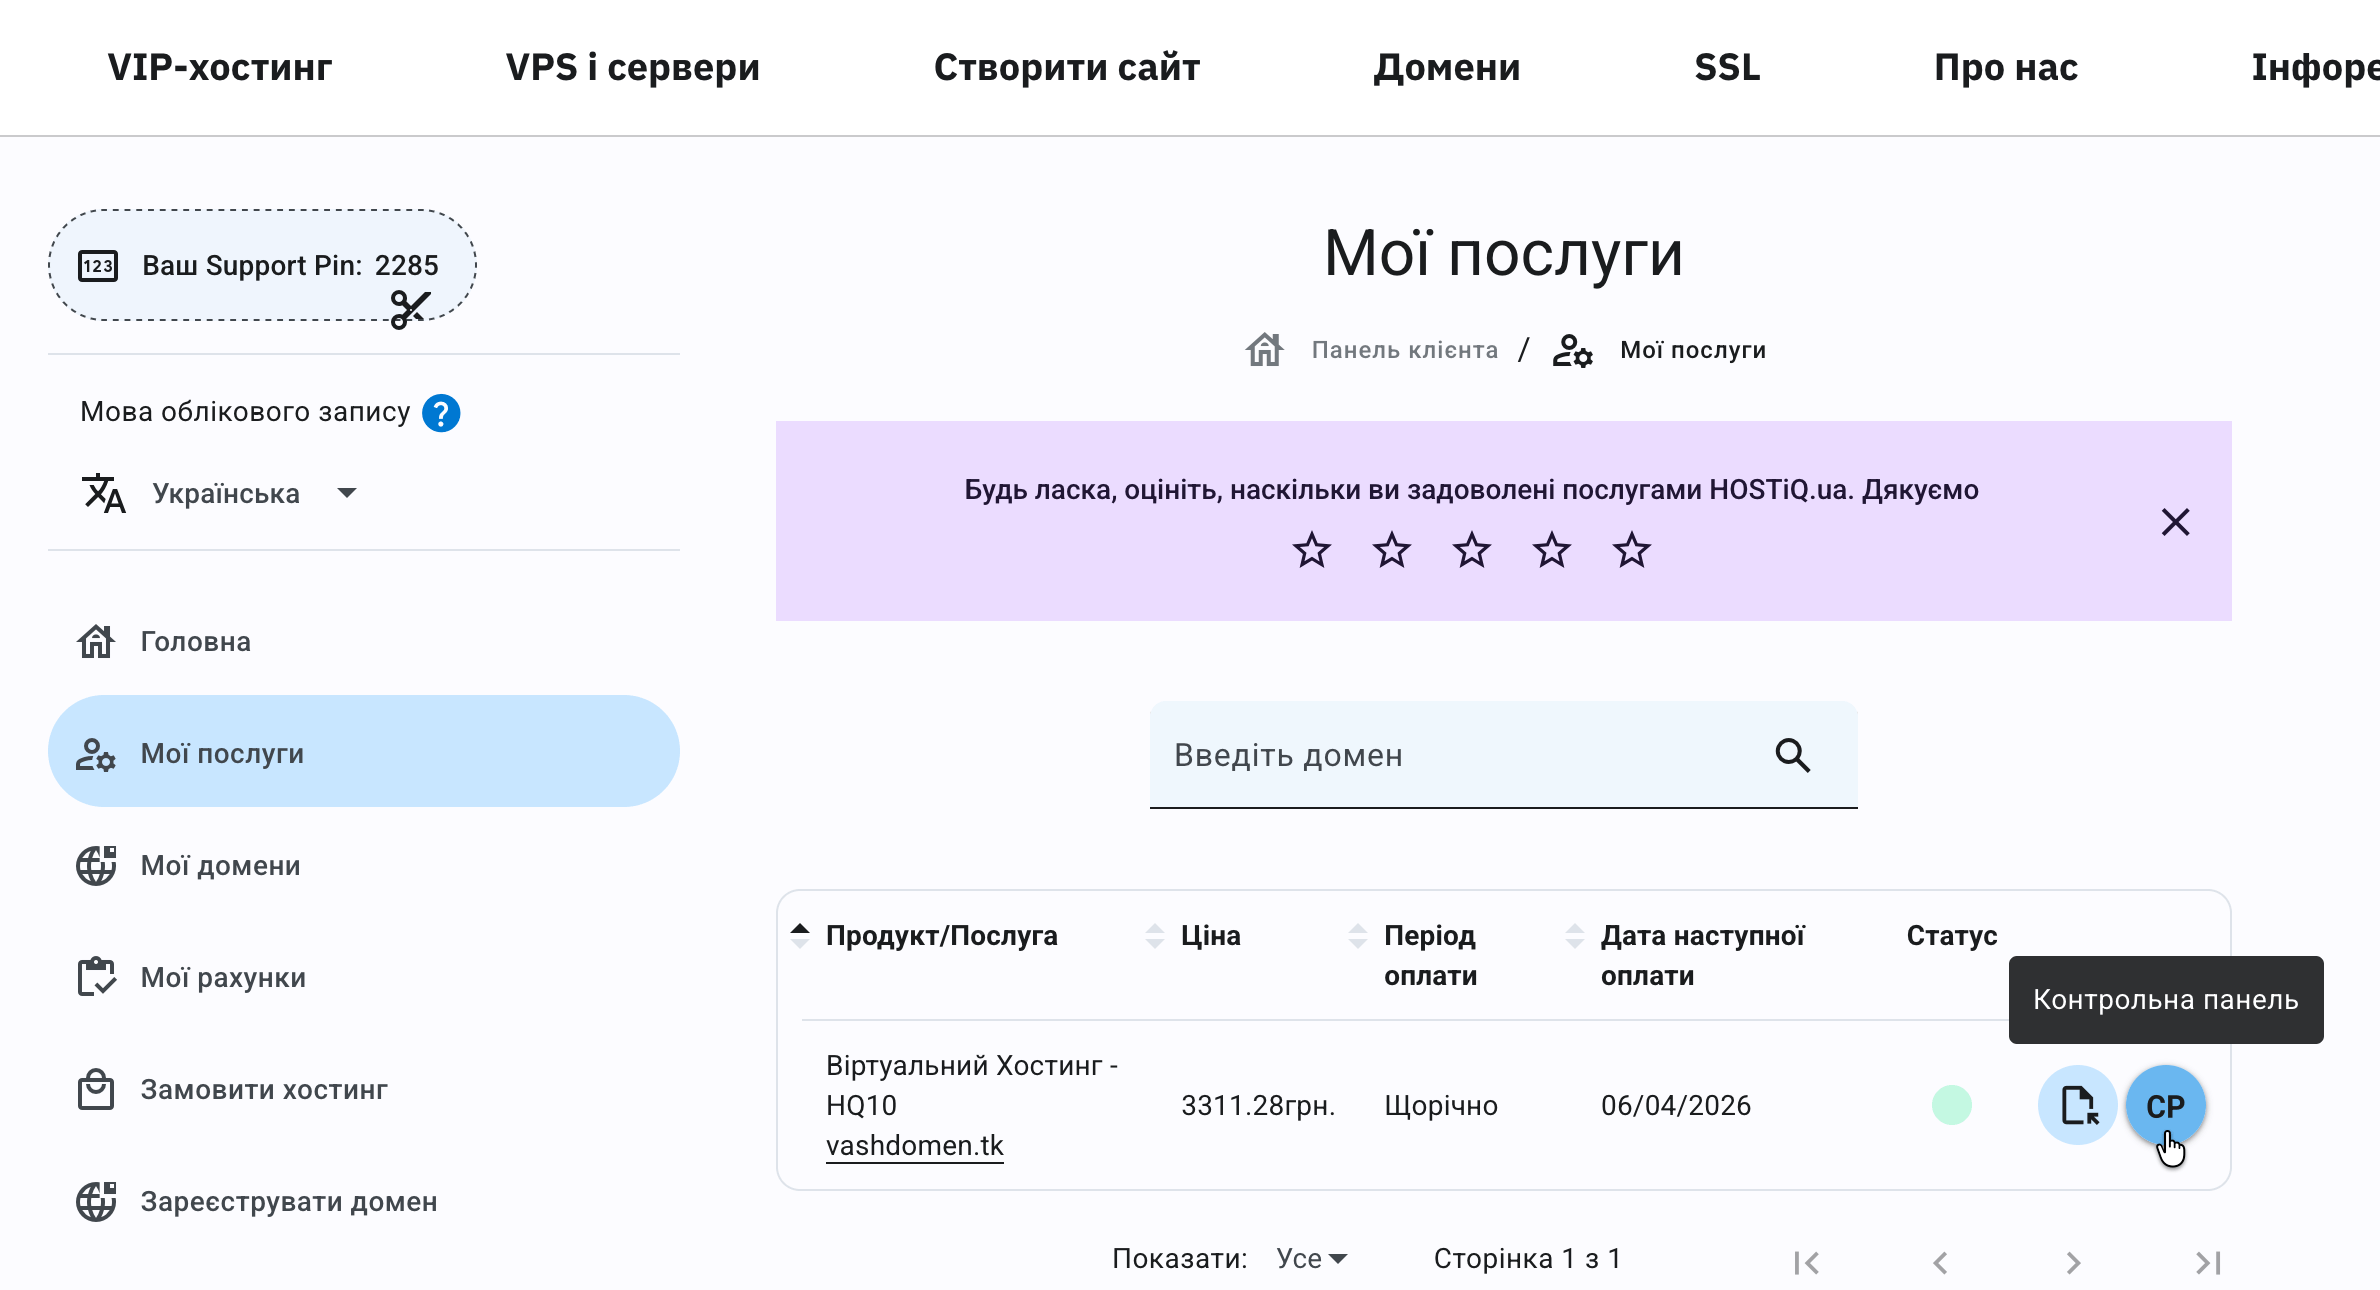
Task: Sort by the Продукт/Послуга column arrows
Action: click(800, 934)
